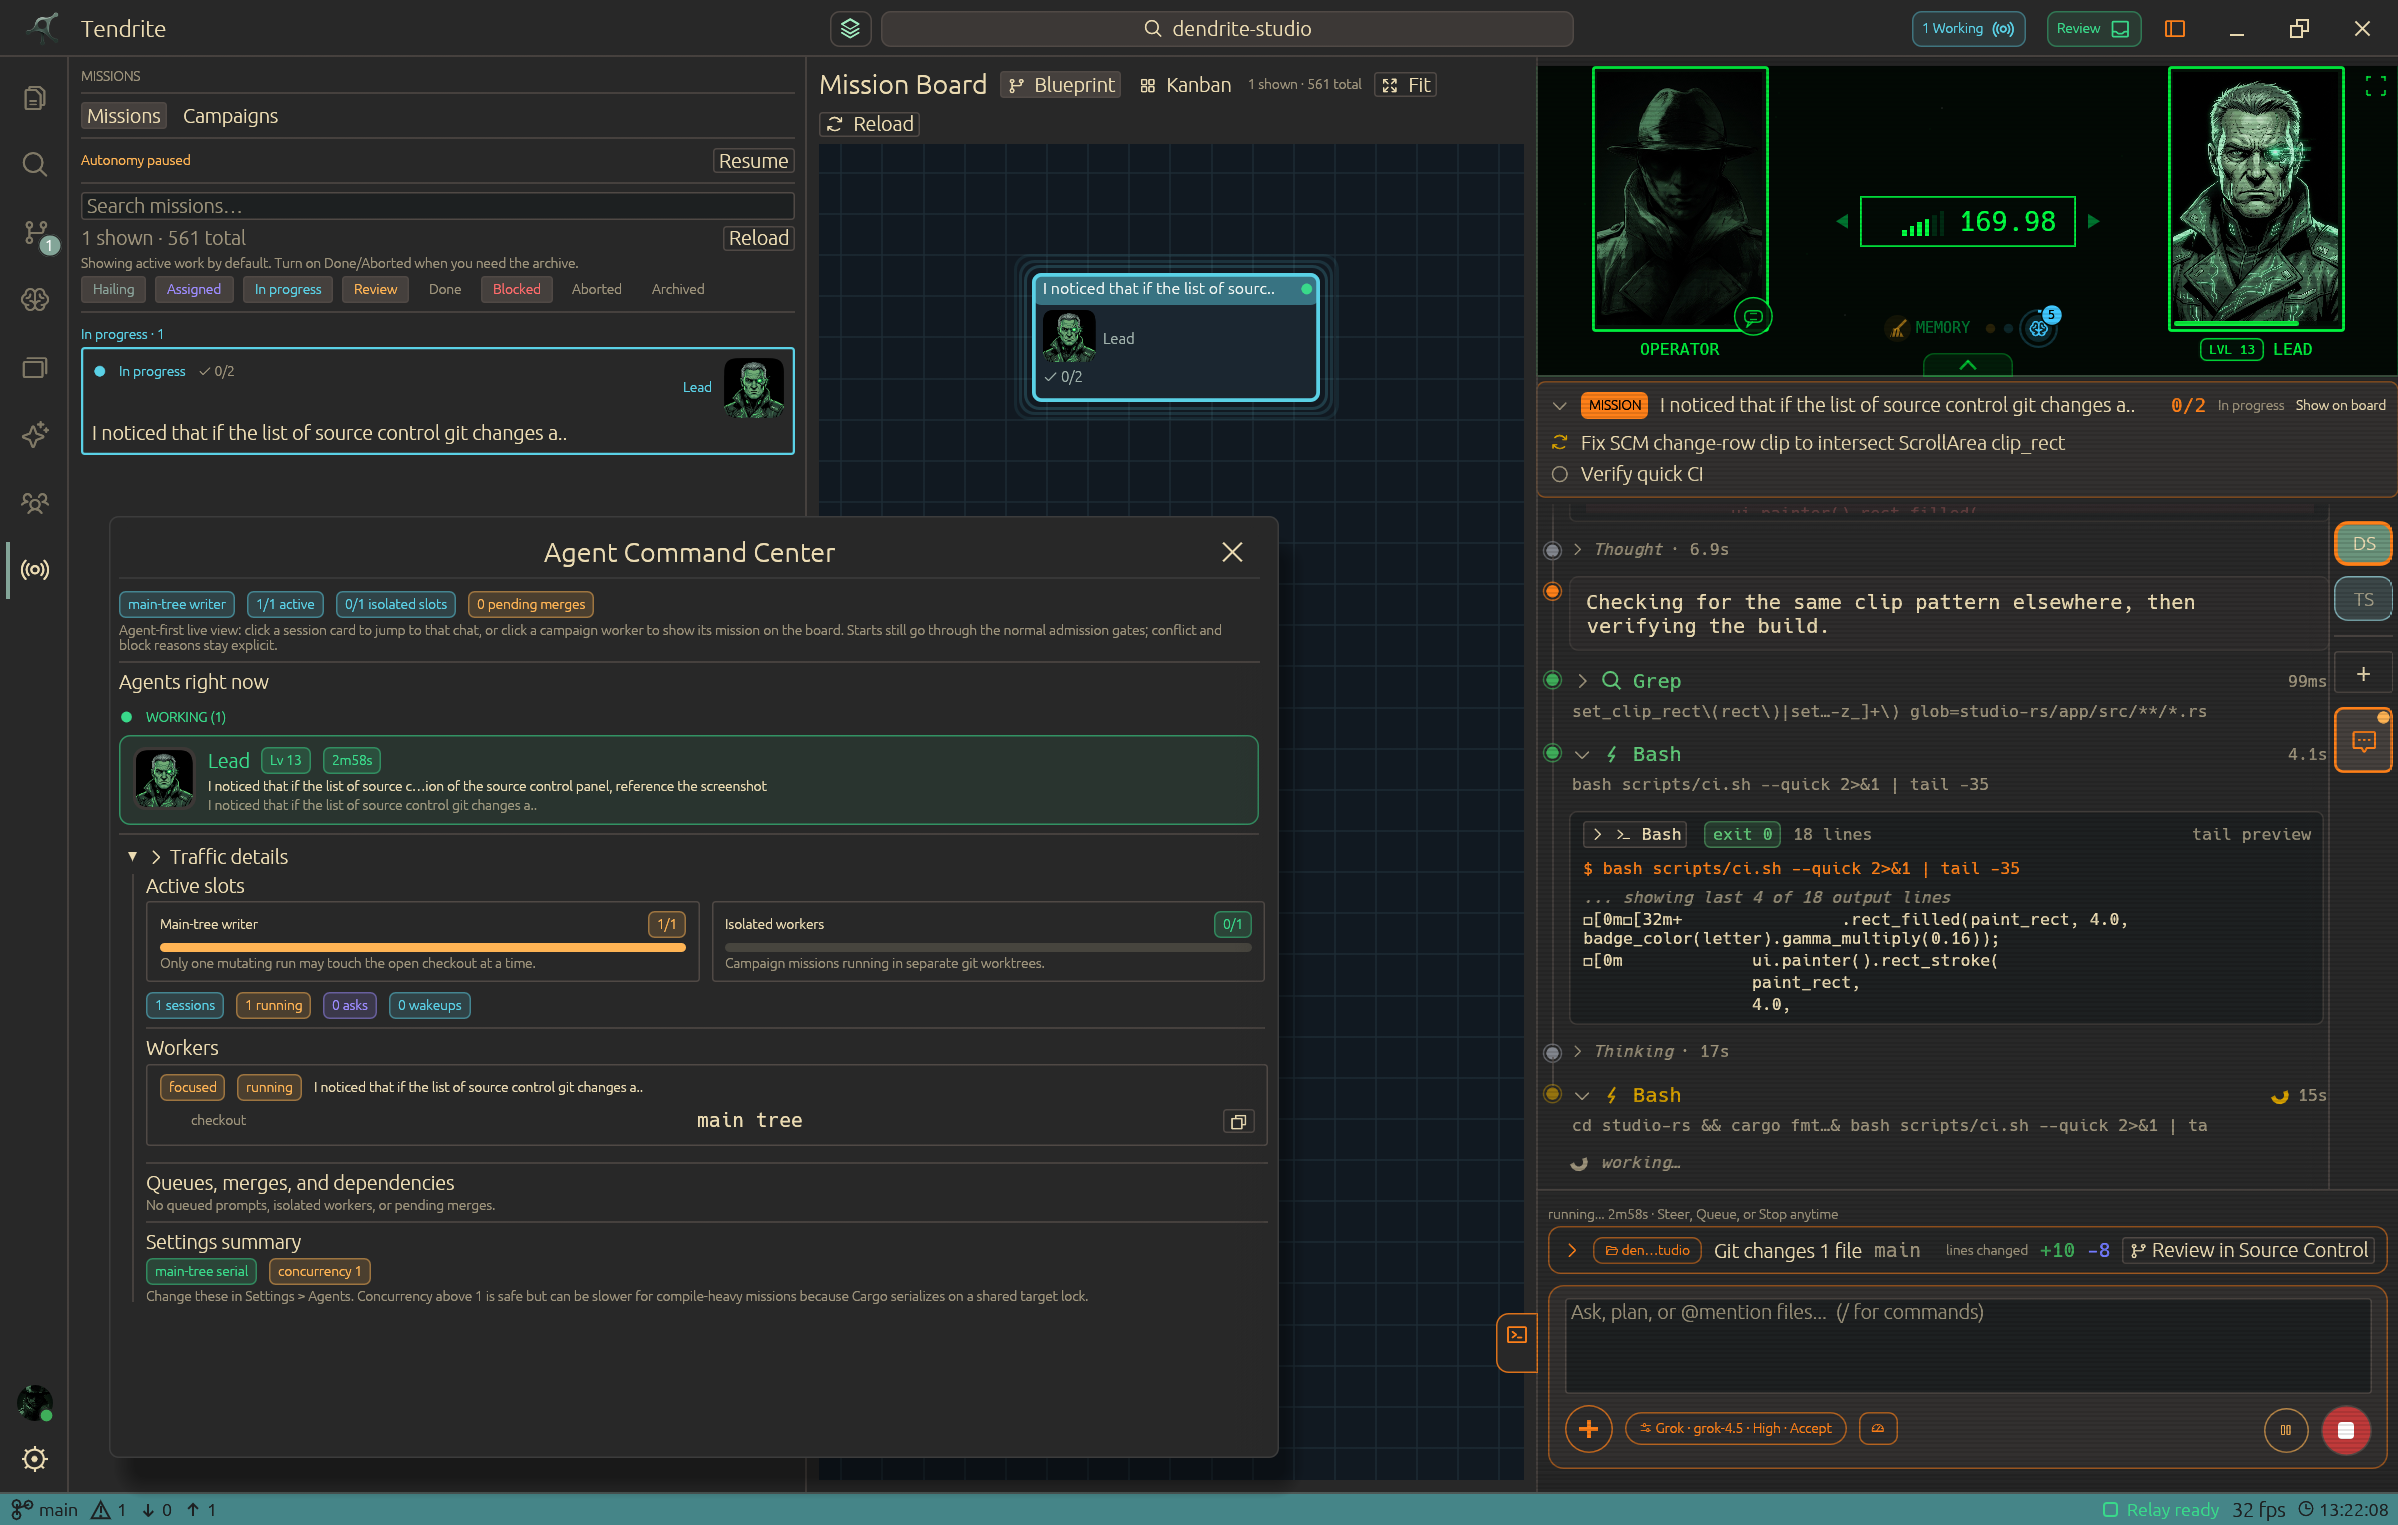Click the orange chat message side button
2398x1525 pixels.
pyautogui.click(x=2364, y=741)
